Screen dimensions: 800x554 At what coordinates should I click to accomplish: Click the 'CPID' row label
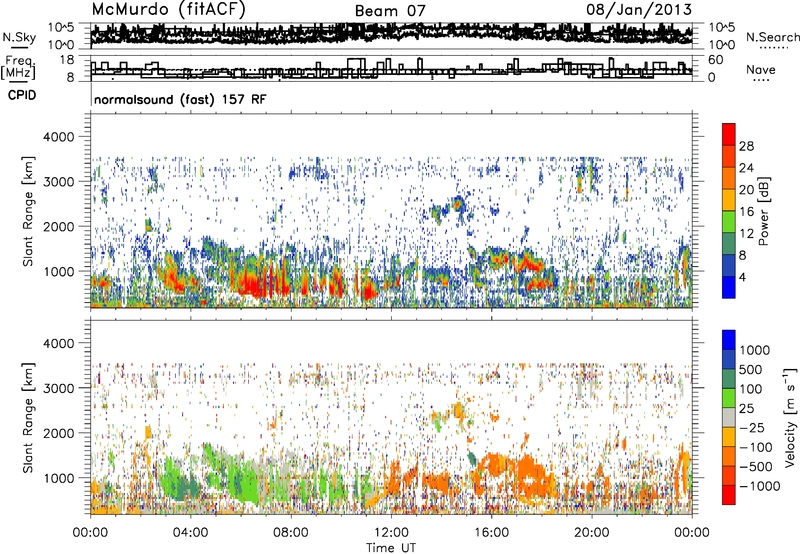click(22, 95)
